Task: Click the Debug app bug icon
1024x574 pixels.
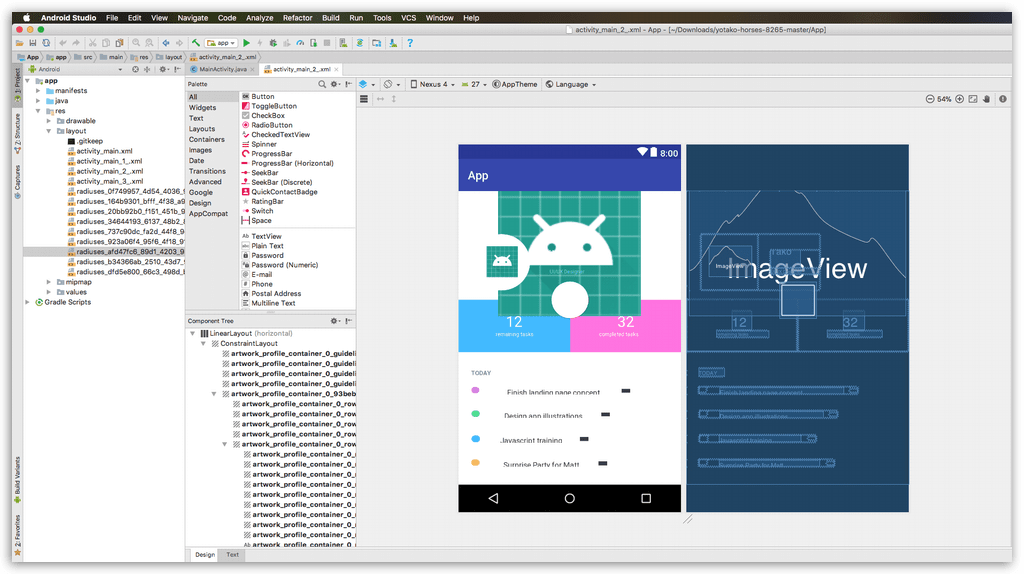Action: point(274,43)
